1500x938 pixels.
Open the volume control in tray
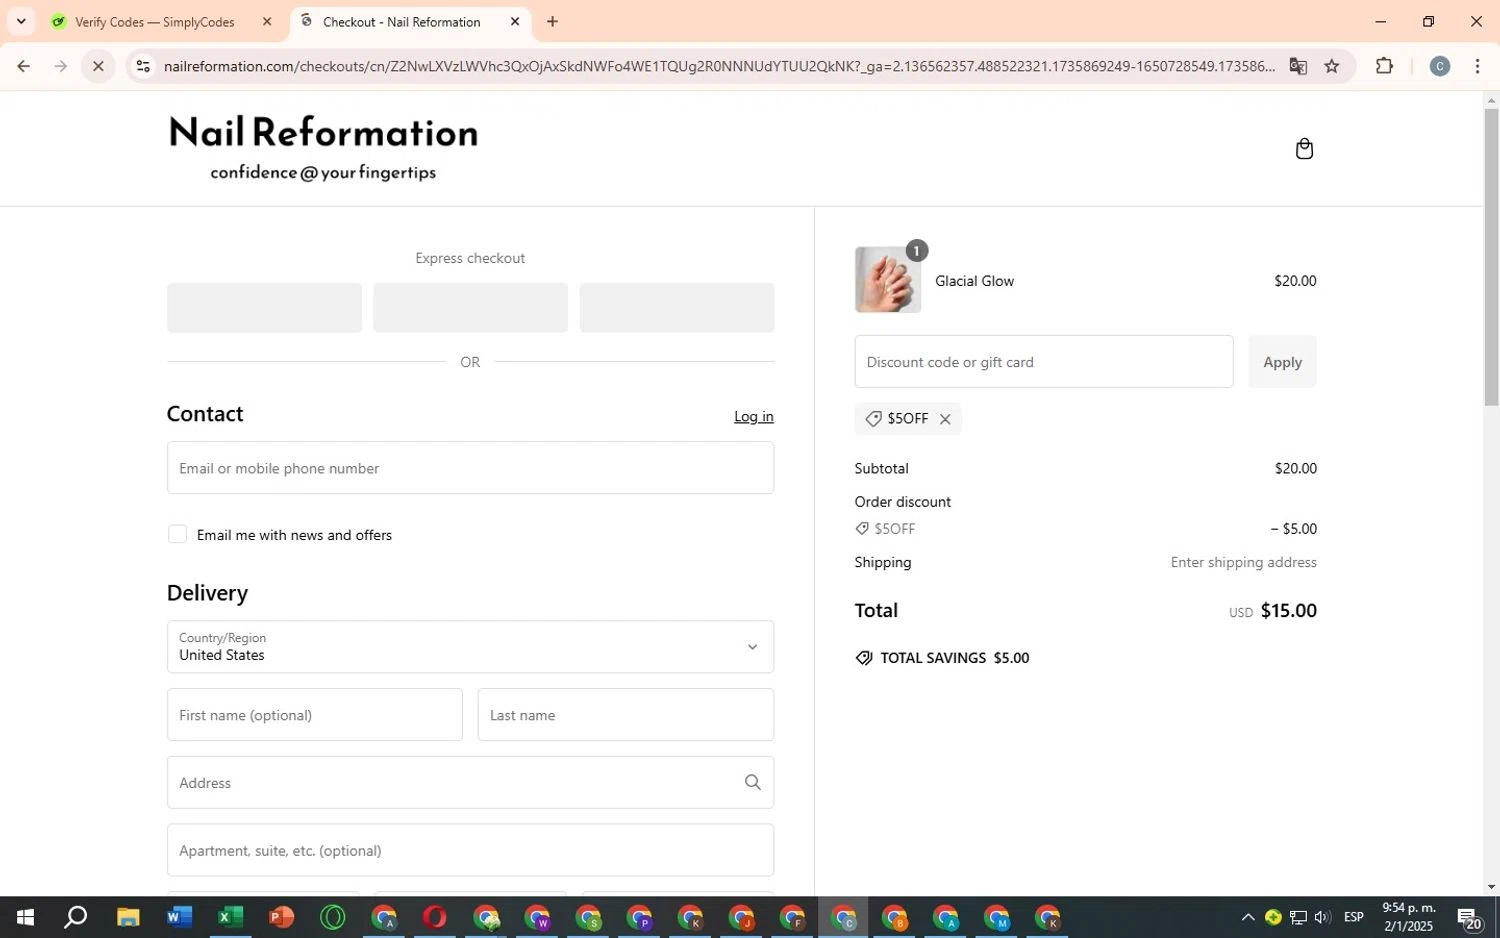pyautogui.click(x=1322, y=917)
